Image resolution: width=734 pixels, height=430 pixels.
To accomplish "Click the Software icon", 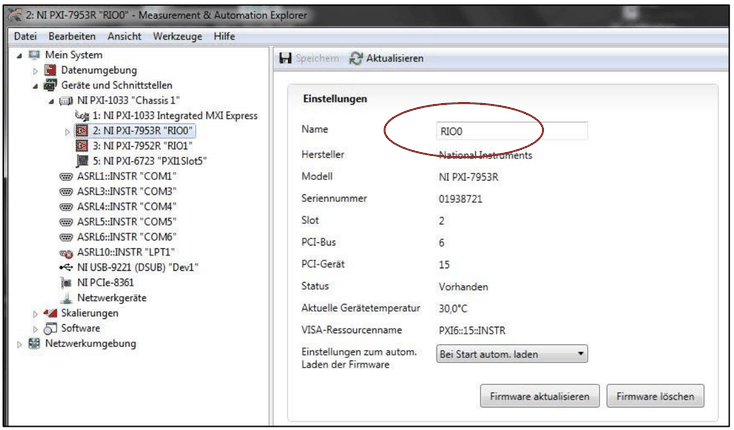I will click(x=50, y=328).
